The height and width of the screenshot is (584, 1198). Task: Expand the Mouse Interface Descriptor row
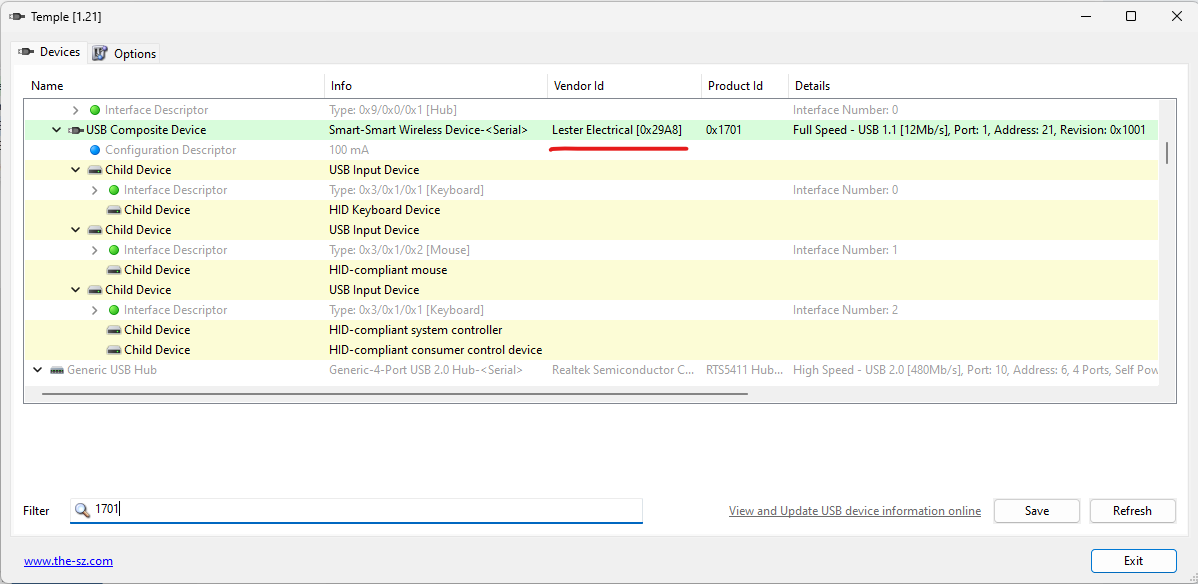point(95,250)
